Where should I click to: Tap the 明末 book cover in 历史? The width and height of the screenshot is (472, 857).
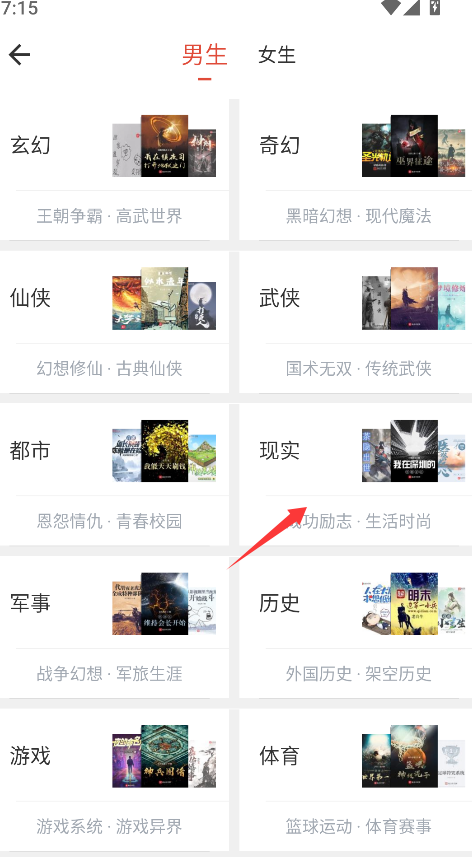click(x=414, y=603)
